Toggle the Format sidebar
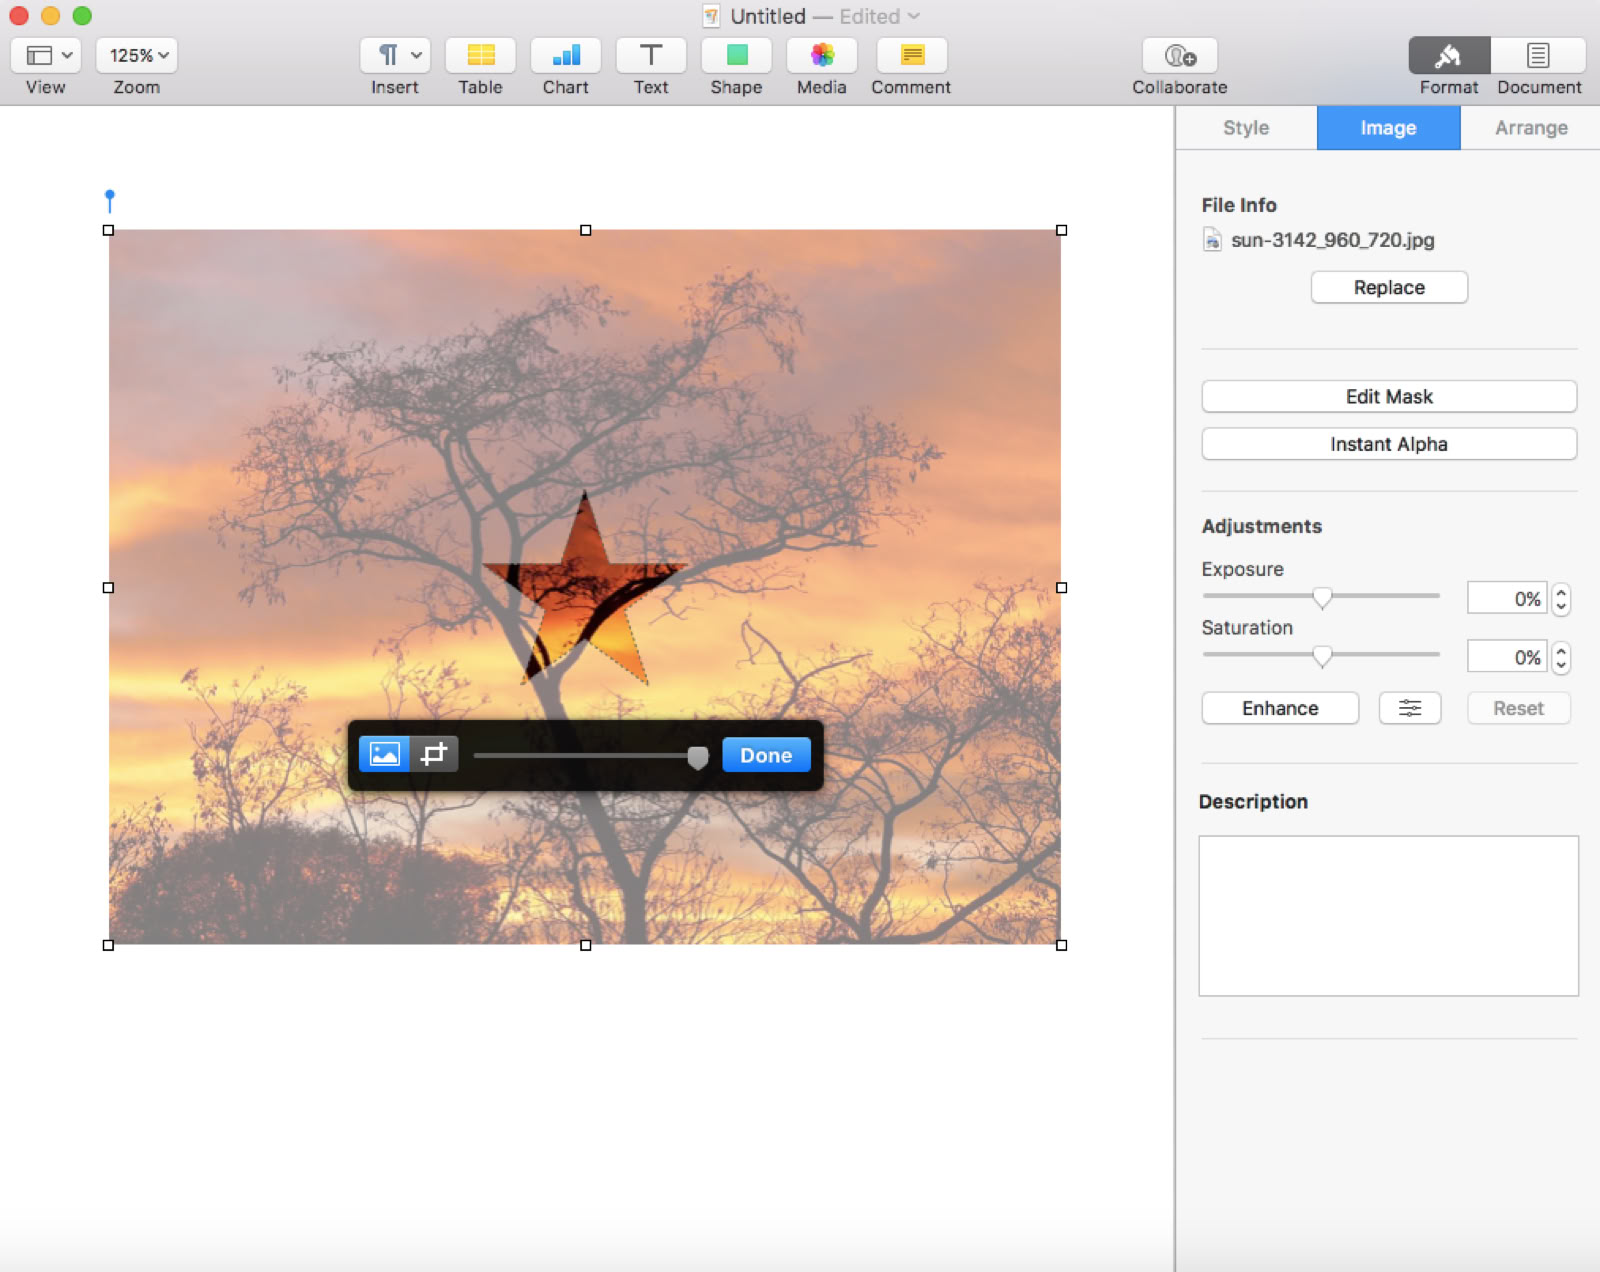Viewport: 1600px width, 1272px height. pos(1448,56)
